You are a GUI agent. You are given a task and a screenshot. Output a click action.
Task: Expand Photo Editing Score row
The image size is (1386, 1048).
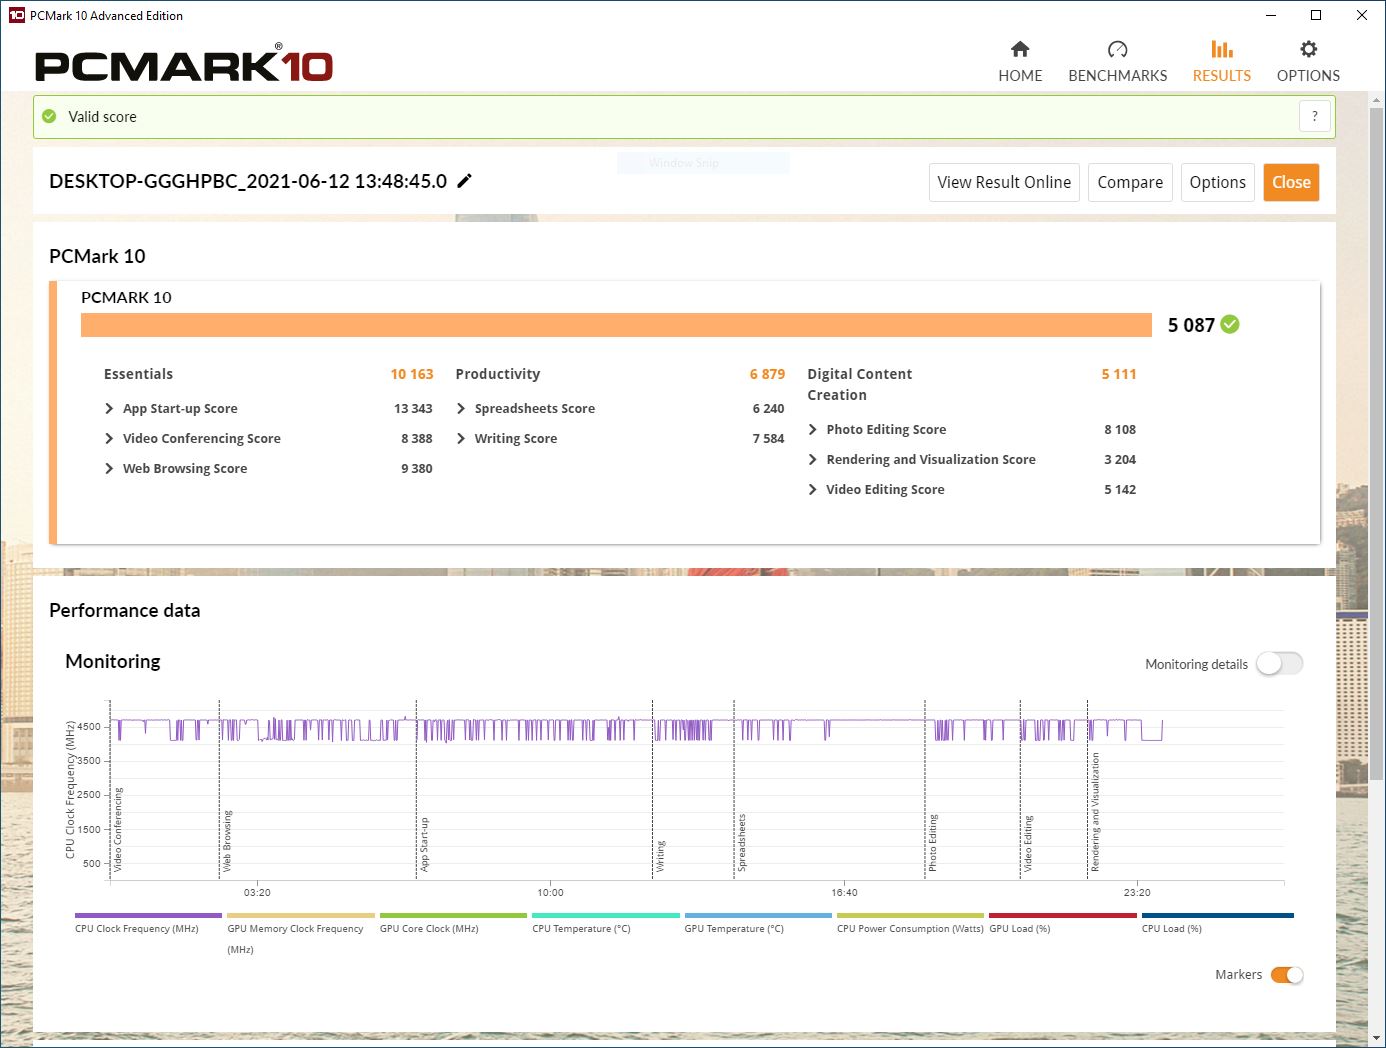813,429
